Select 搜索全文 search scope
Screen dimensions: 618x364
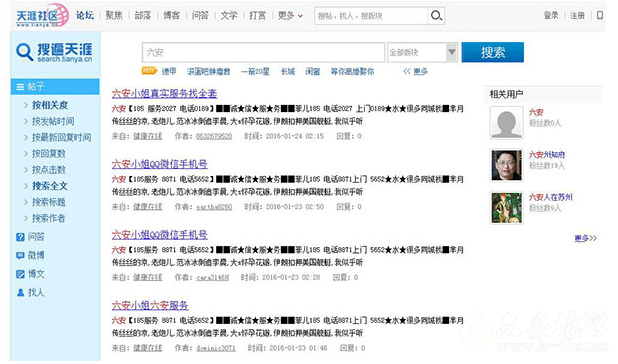50,186
